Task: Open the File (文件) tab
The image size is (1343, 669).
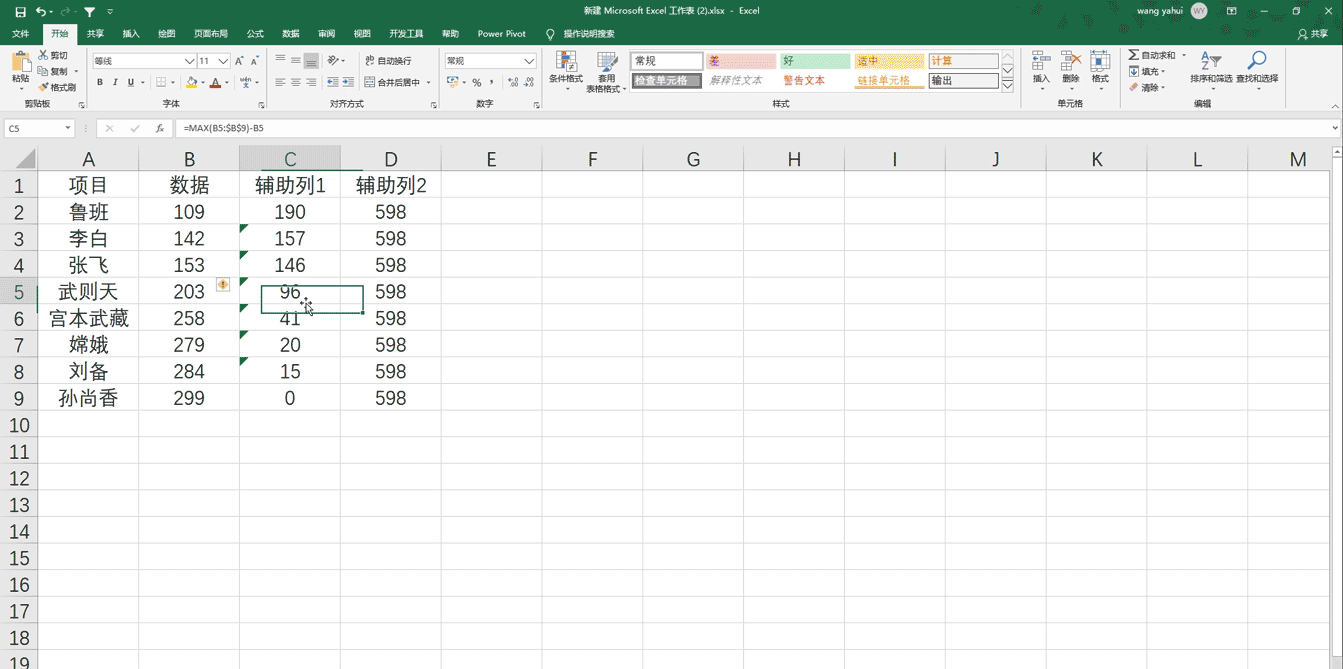Action: pyautogui.click(x=20, y=34)
